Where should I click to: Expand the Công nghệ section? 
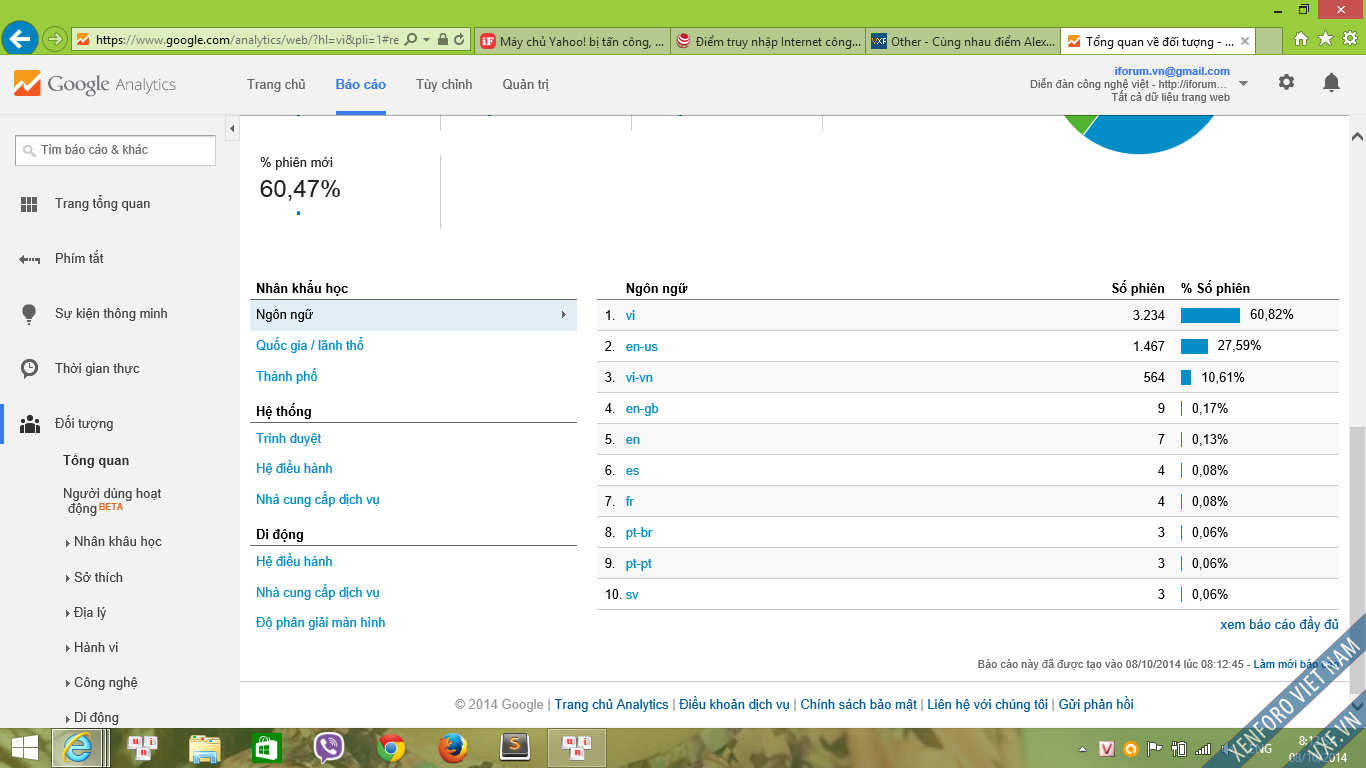point(99,683)
